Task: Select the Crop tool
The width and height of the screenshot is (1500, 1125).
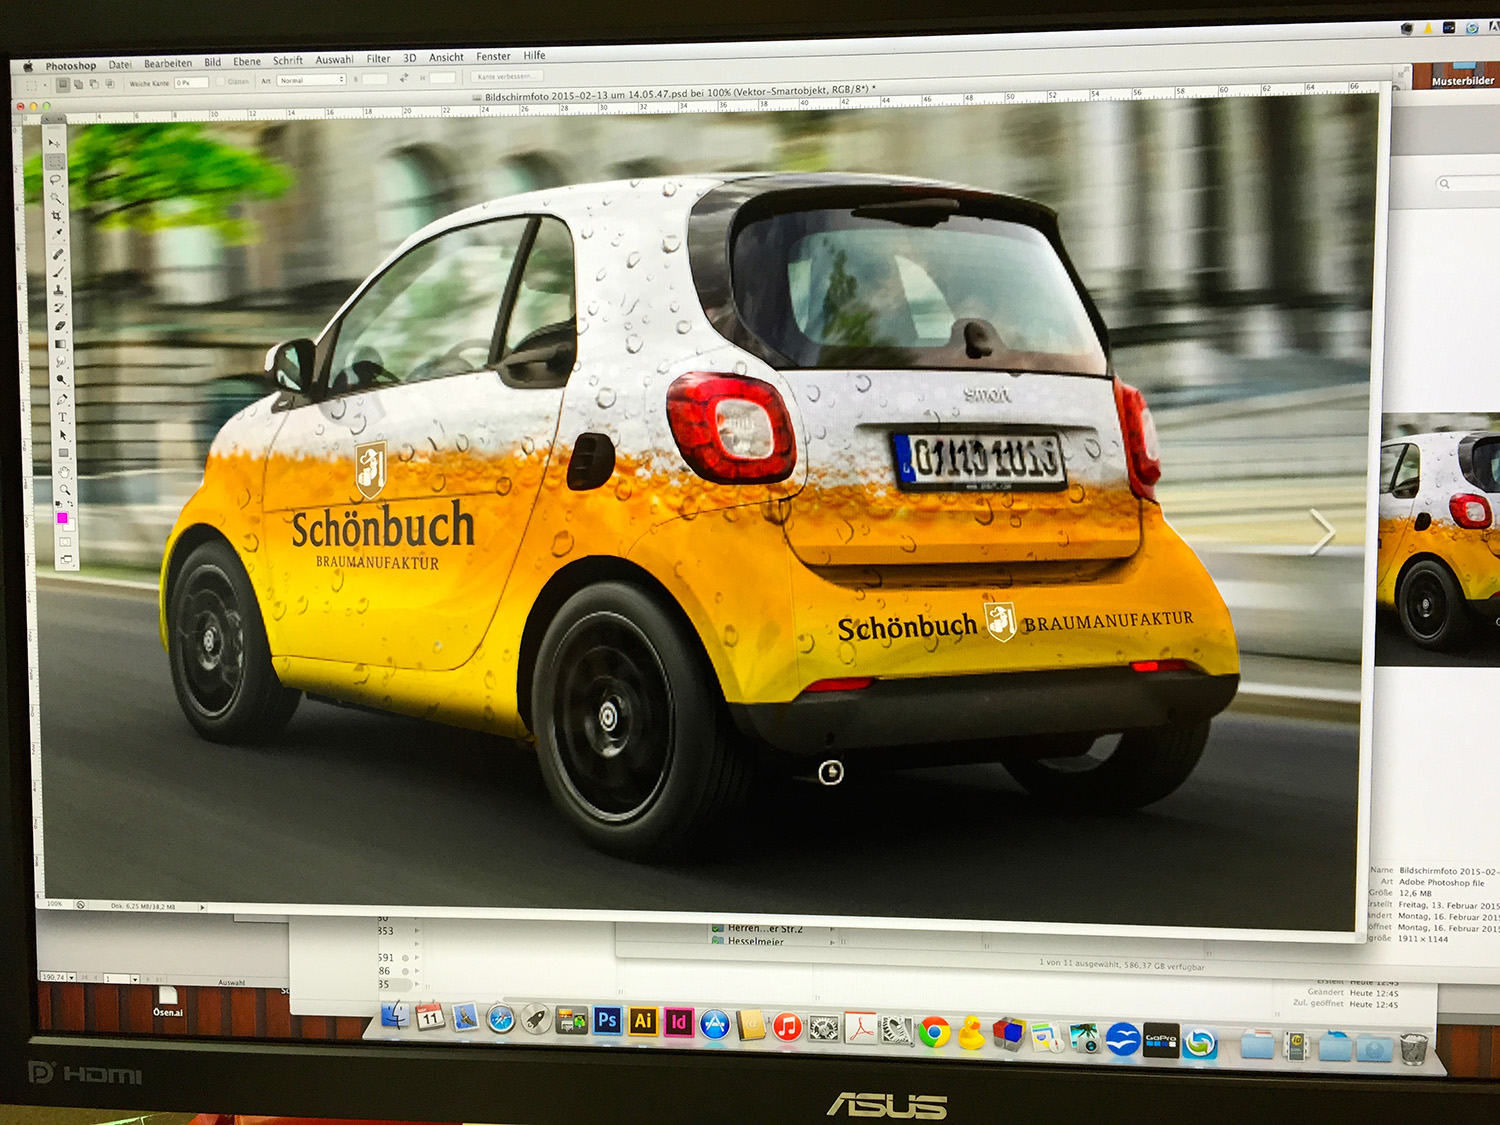Action: click(x=56, y=216)
